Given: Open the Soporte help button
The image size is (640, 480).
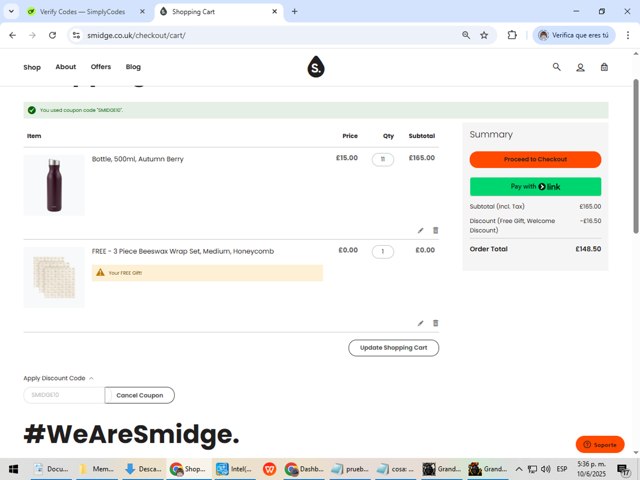Looking at the screenshot, I should (600, 445).
